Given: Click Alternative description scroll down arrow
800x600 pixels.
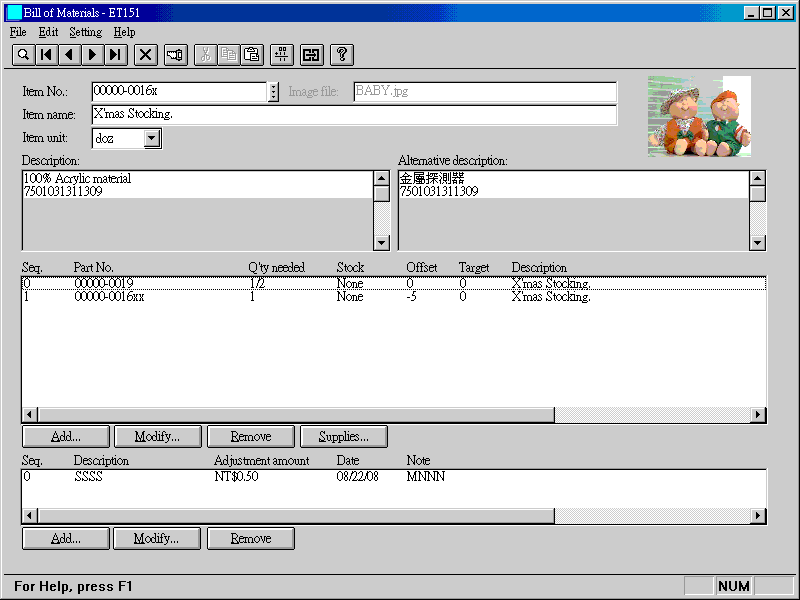Looking at the screenshot, I should (758, 242).
